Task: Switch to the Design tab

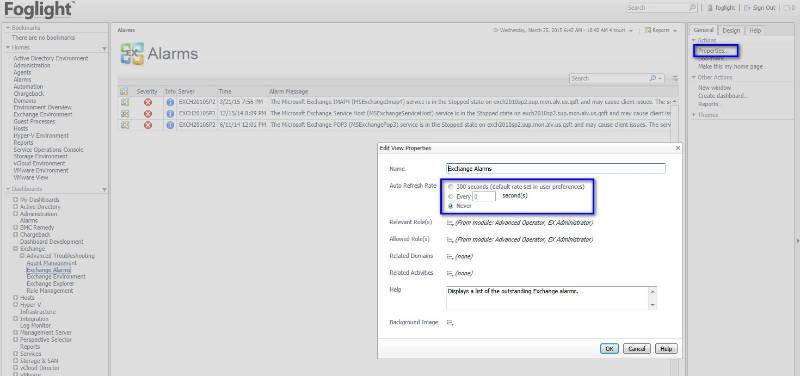Action: (x=731, y=31)
